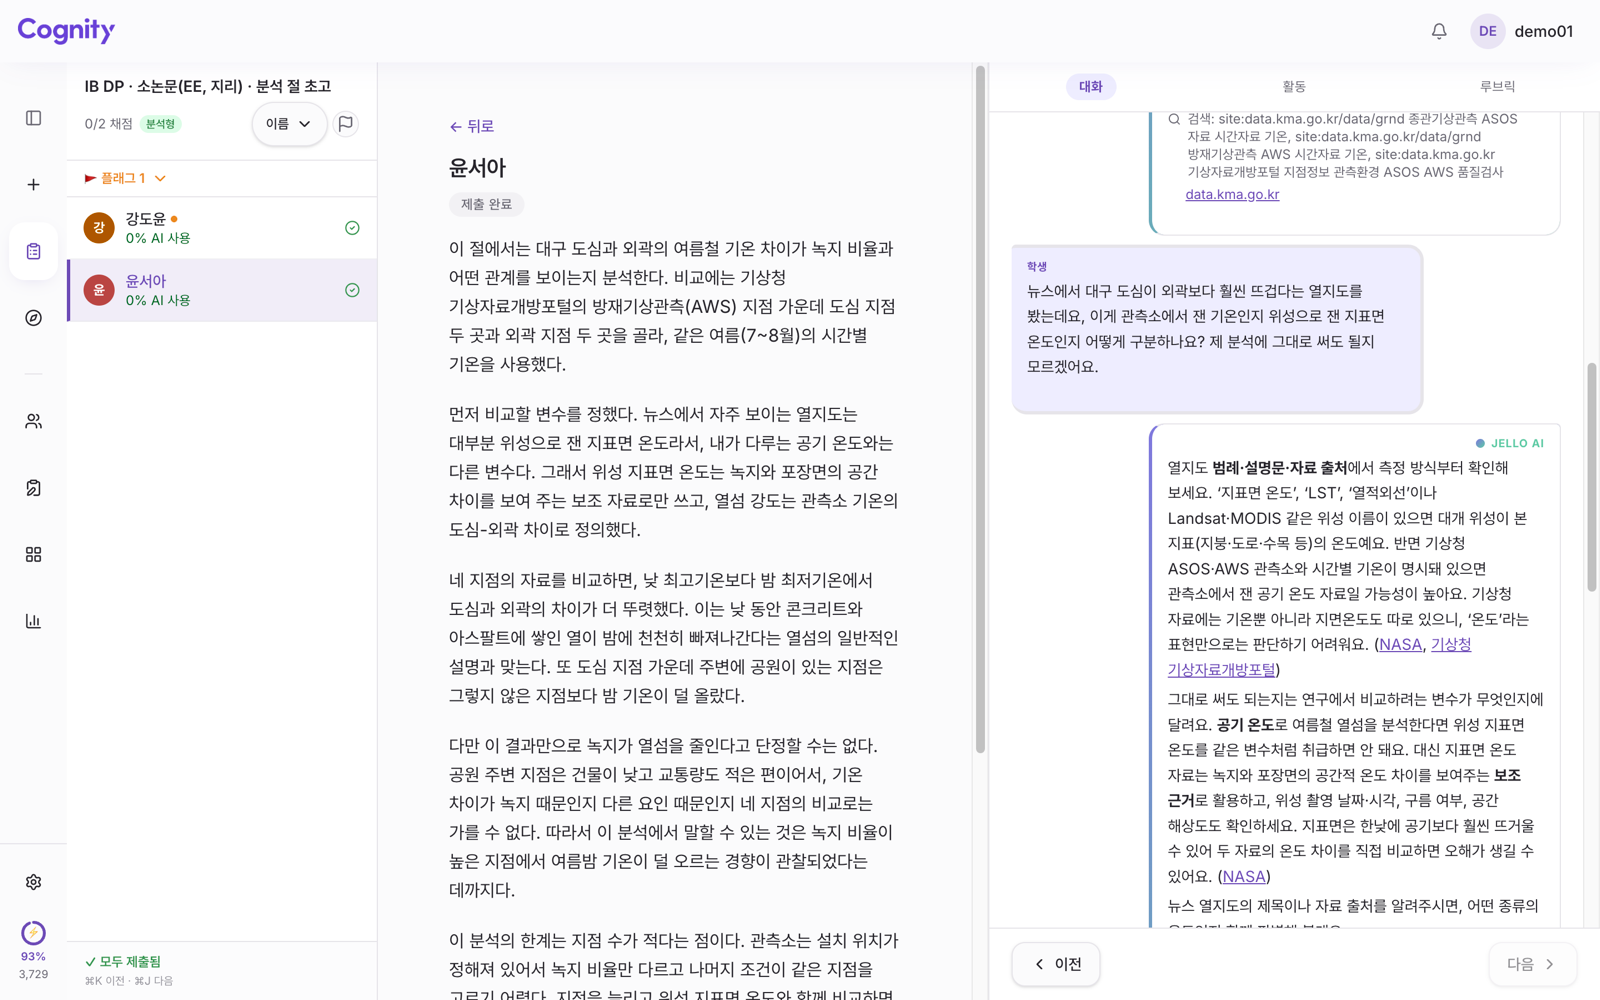This screenshot has width=1600, height=1000.
Task: Expand the 플래그 1 group
Action: [x=126, y=178]
